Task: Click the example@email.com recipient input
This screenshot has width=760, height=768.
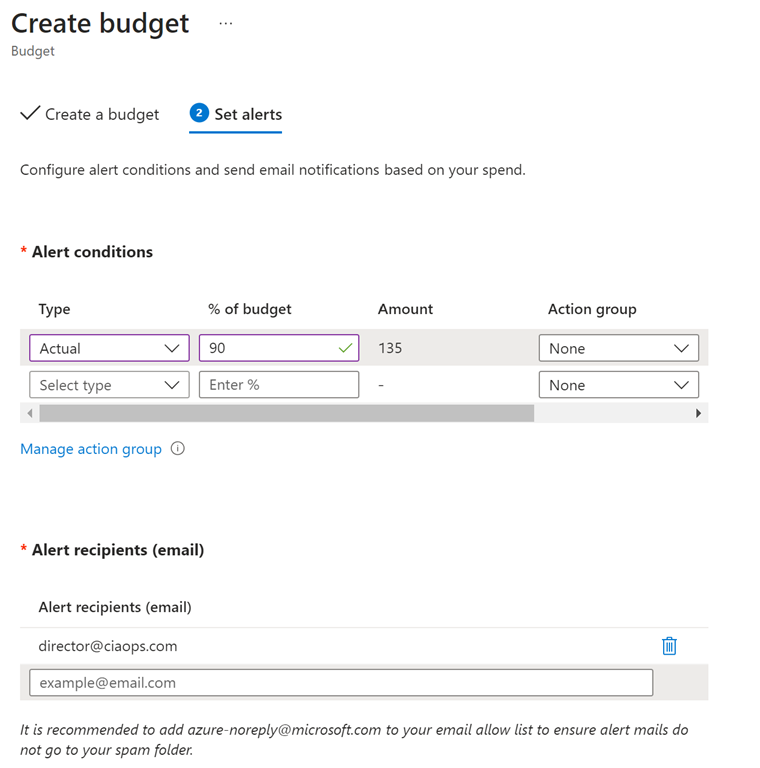Action: [341, 683]
